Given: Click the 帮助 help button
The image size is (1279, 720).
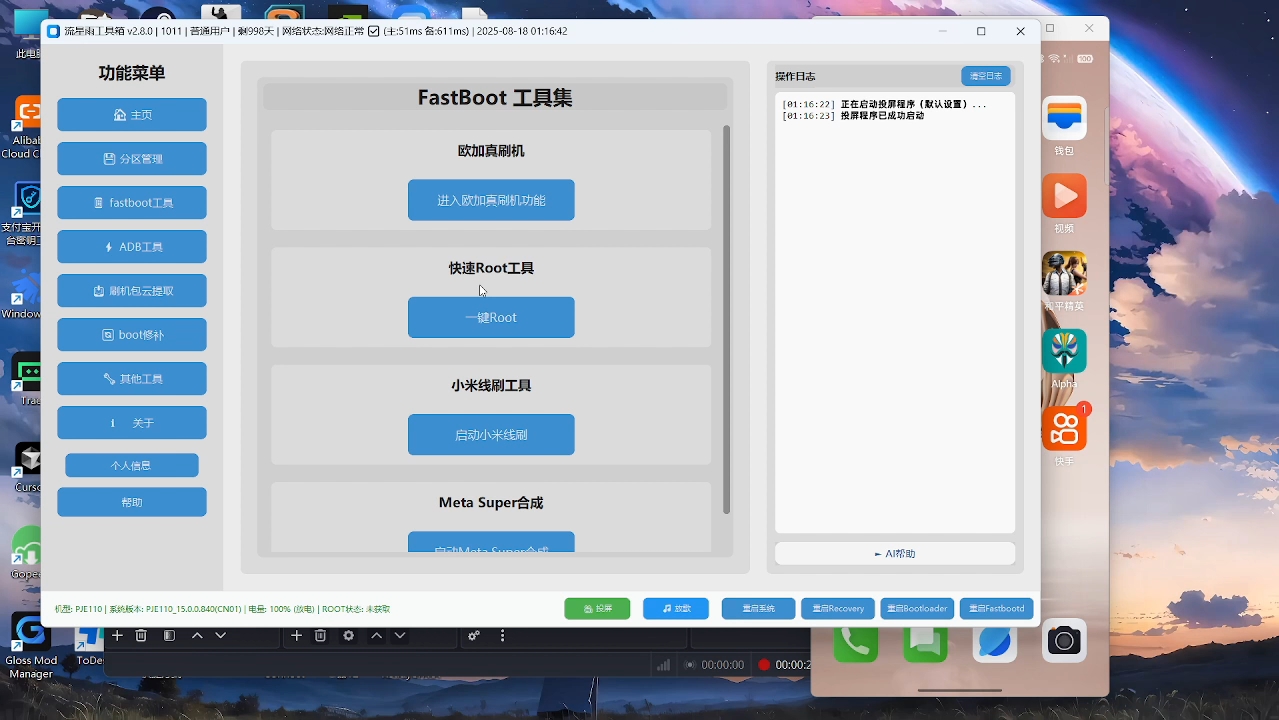Looking at the screenshot, I should pos(132,502).
